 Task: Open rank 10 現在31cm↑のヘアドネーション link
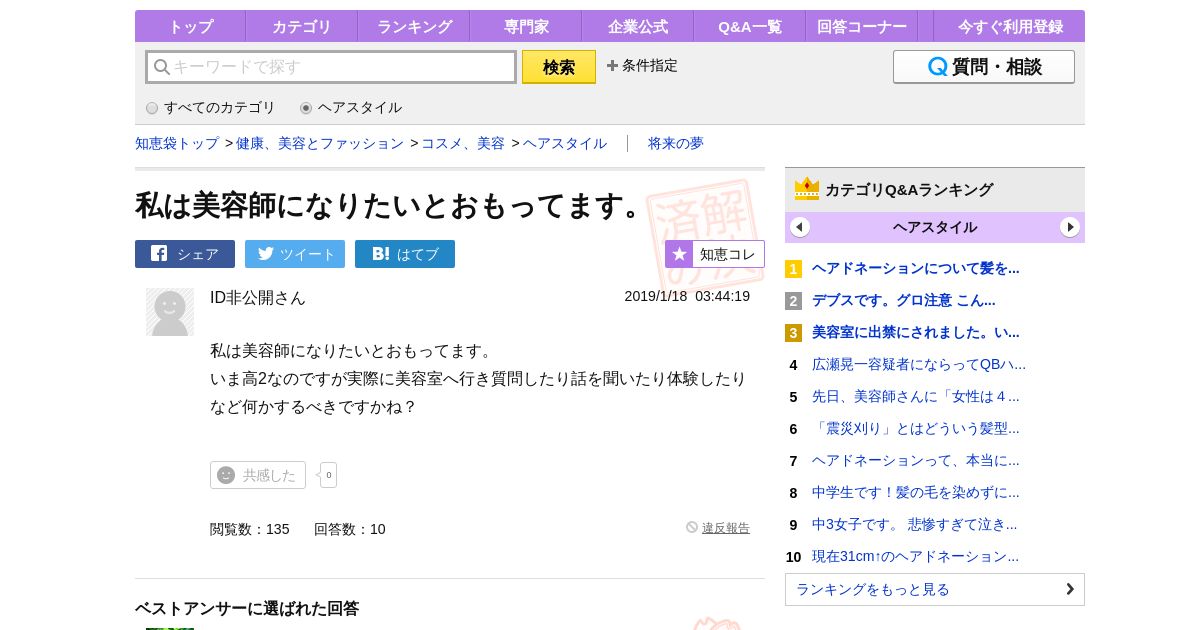[916, 556]
